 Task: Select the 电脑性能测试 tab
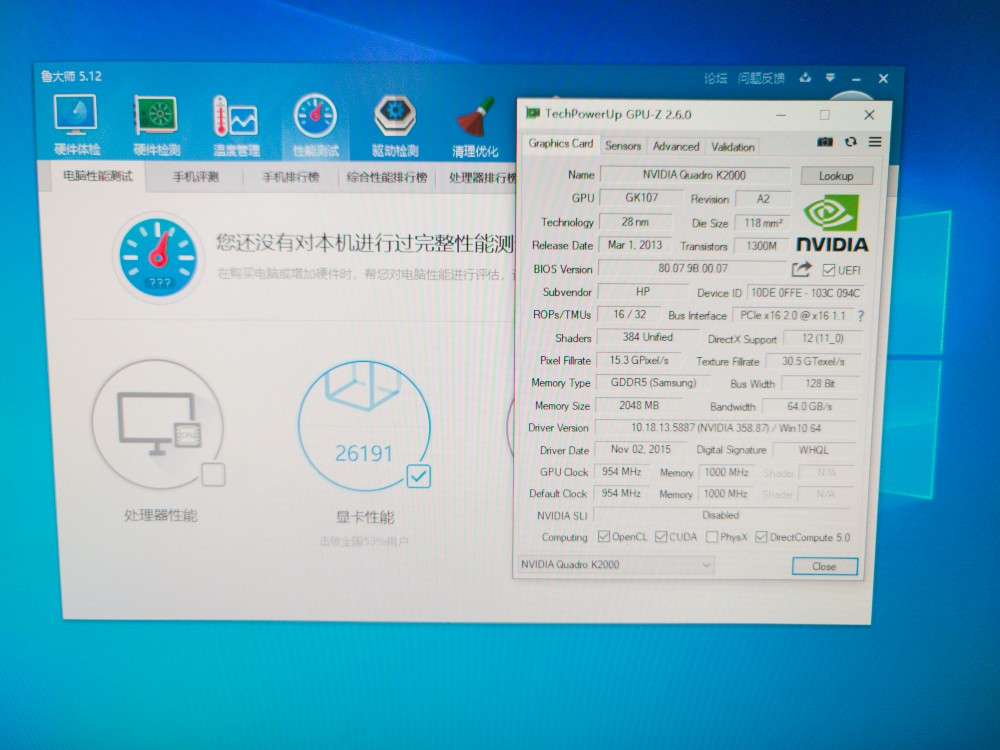coord(98,176)
